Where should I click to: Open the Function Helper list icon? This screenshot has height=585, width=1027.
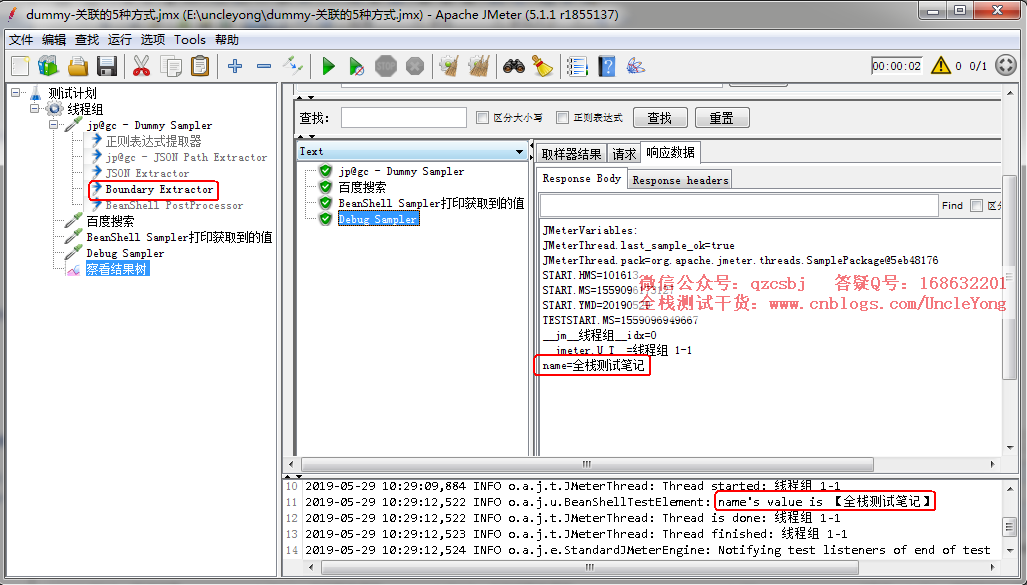577,66
